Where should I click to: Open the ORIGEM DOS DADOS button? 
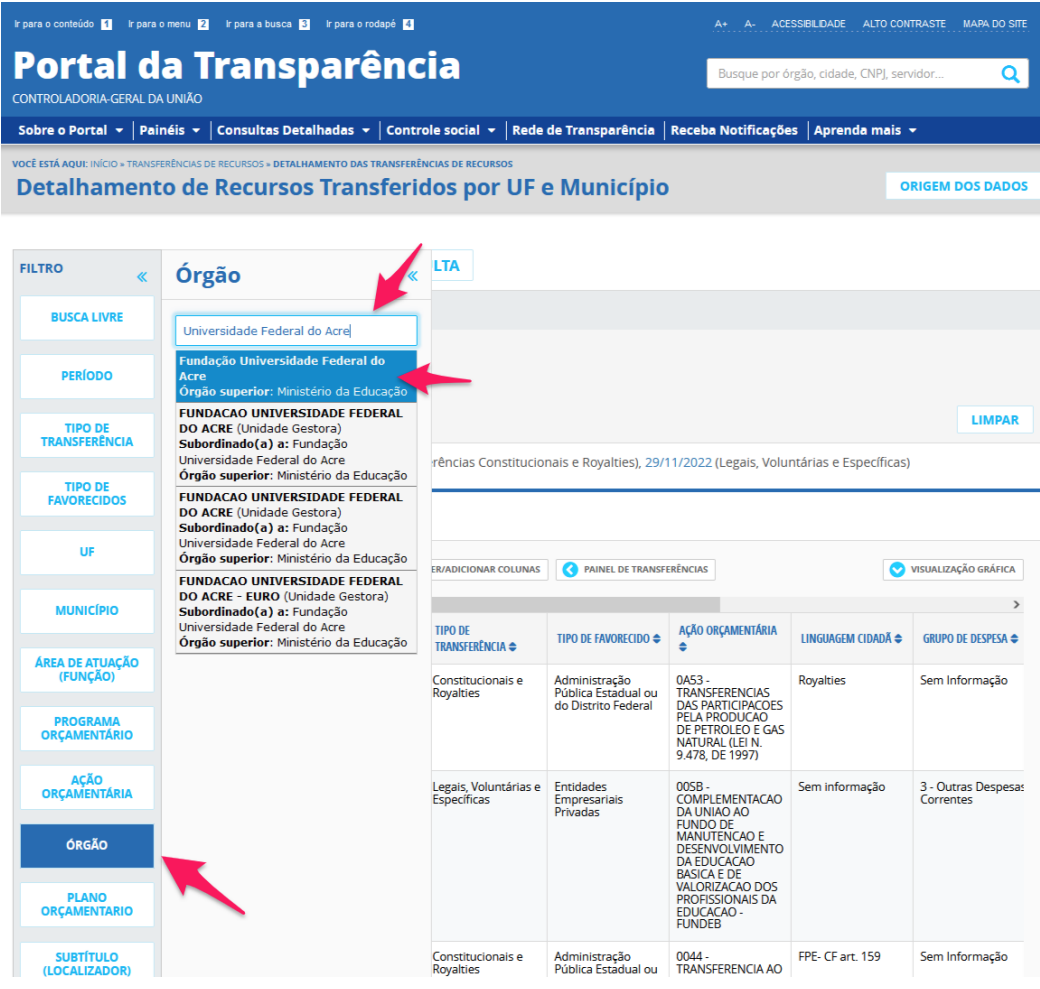pyautogui.click(x=963, y=186)
